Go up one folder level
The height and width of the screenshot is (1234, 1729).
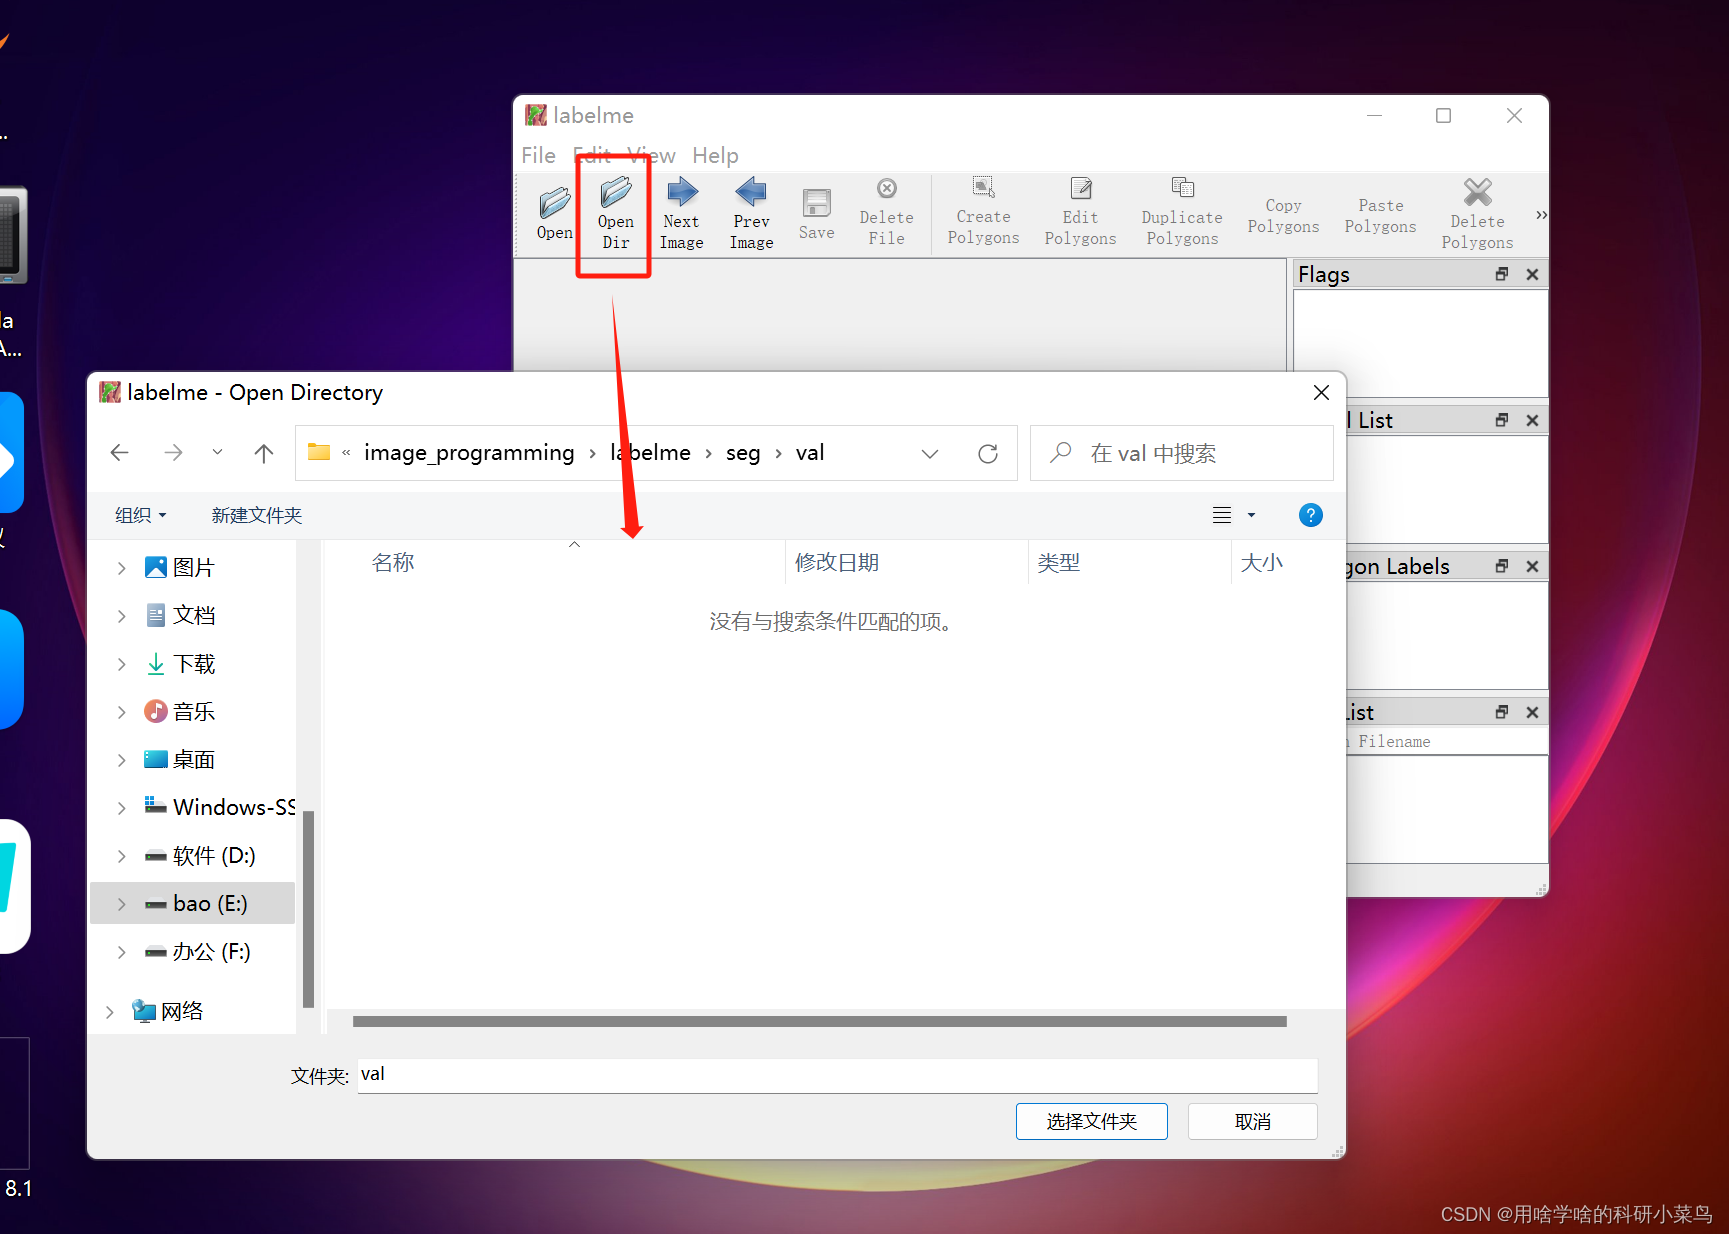click(x=264, y=453)
